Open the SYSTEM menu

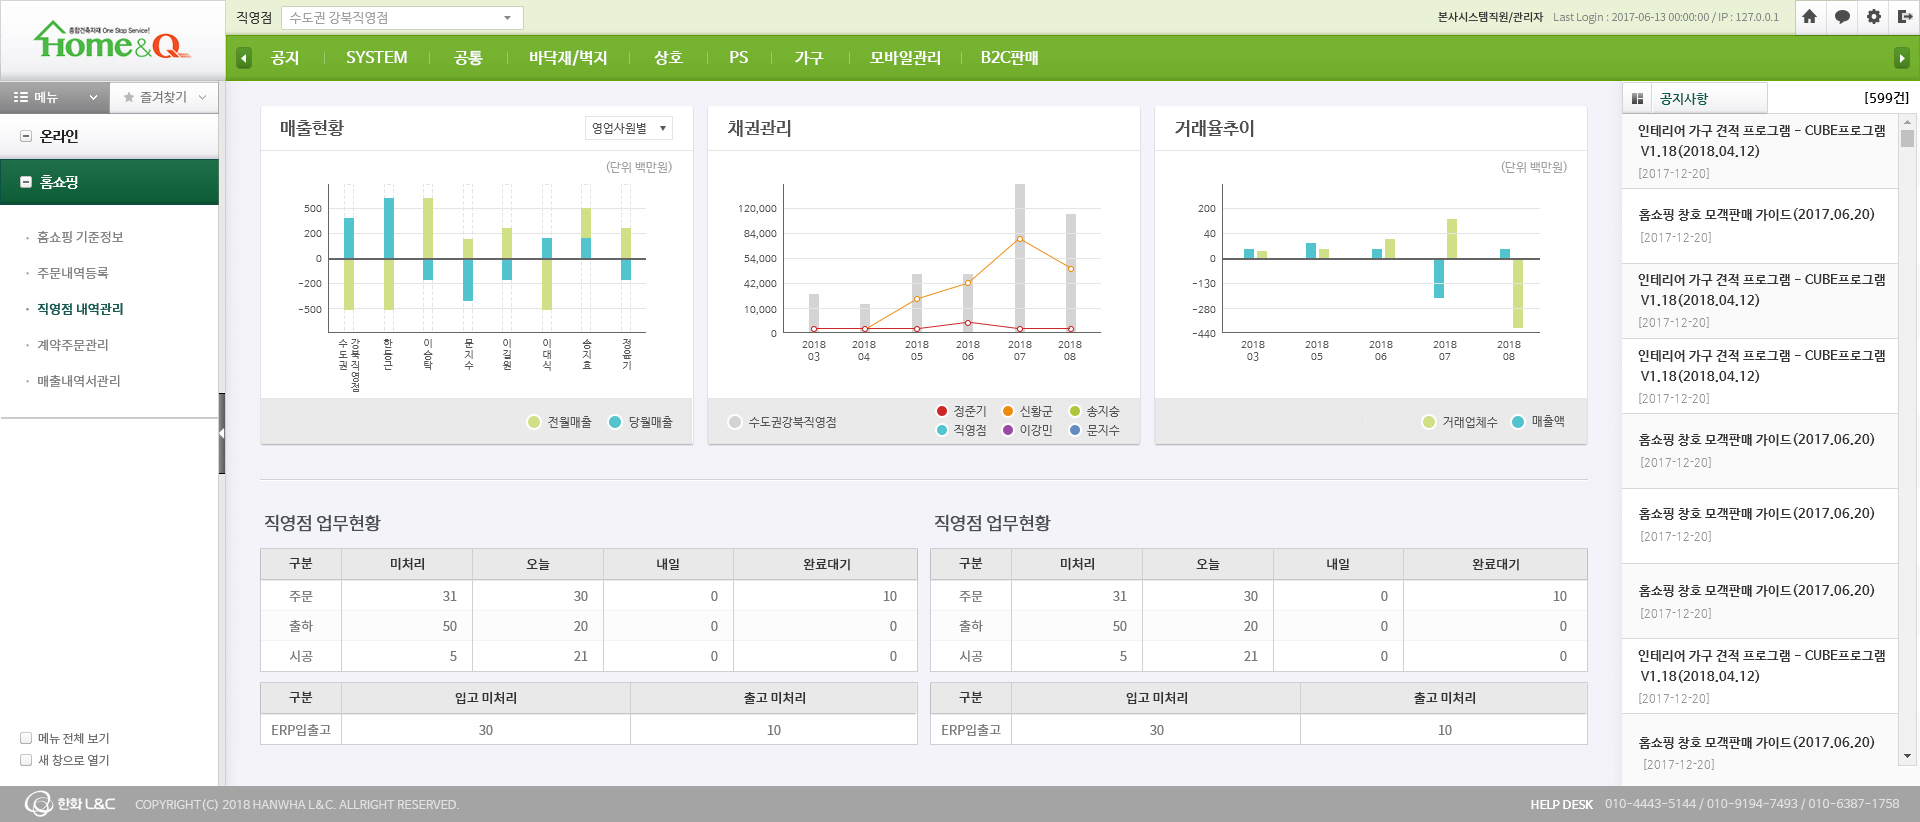[x=376, y=58]
